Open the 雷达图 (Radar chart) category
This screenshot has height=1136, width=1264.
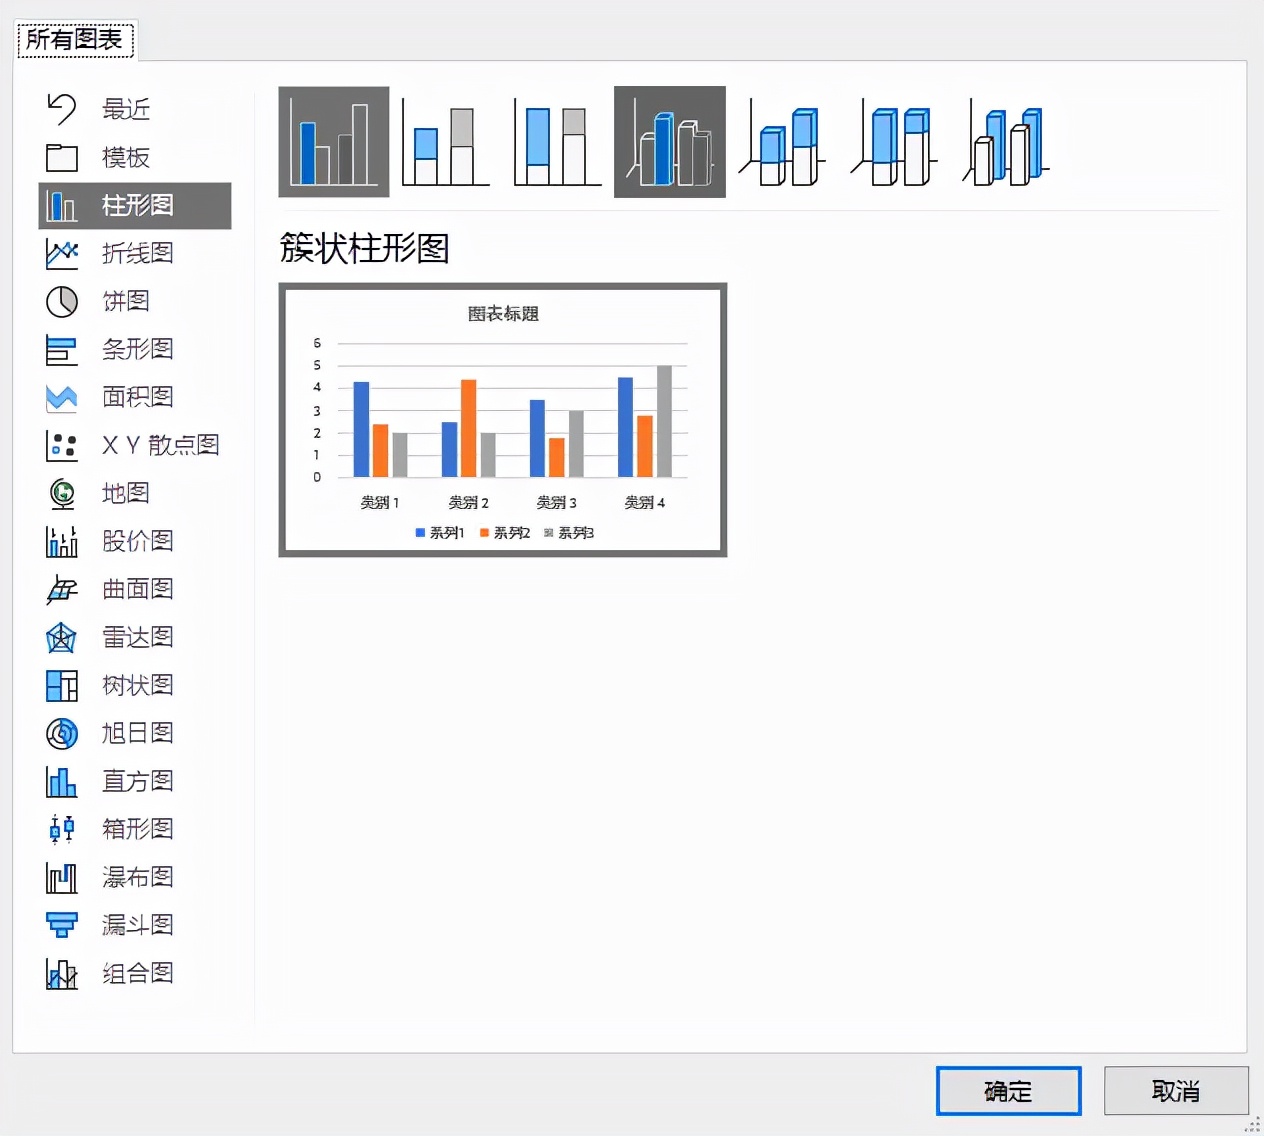[138, 637]
